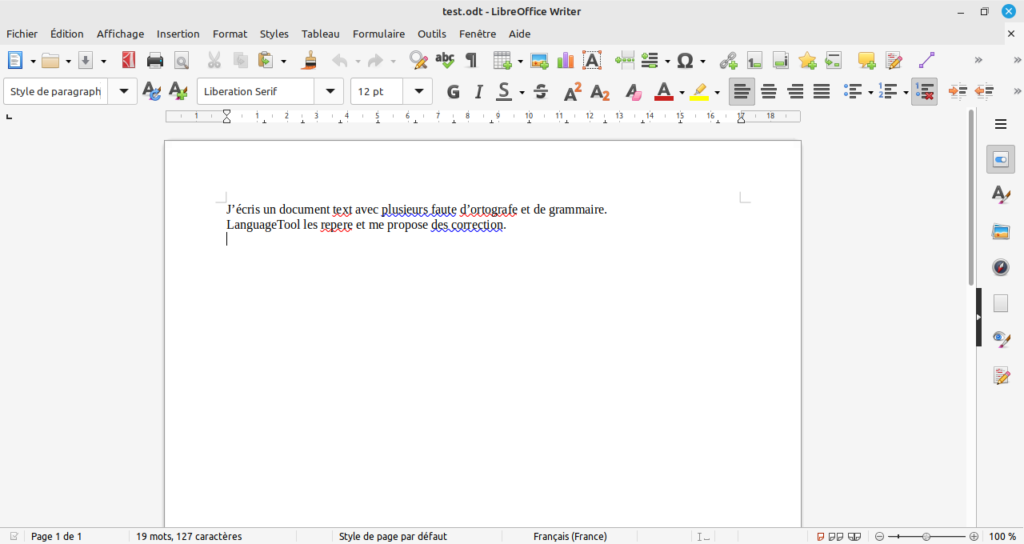The width and height of the screenshot is (1024, 544).
Task: Insert chart icon
Action: pyautogui.click(x=566, y=60)
